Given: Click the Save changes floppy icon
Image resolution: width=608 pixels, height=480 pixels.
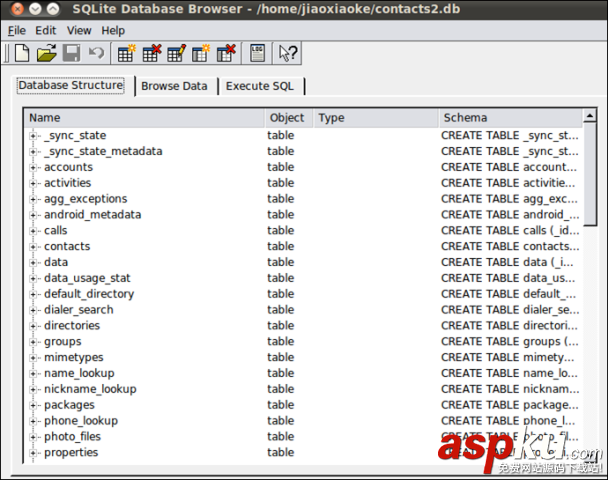Looking at the screenshot, I should point(71,53).
